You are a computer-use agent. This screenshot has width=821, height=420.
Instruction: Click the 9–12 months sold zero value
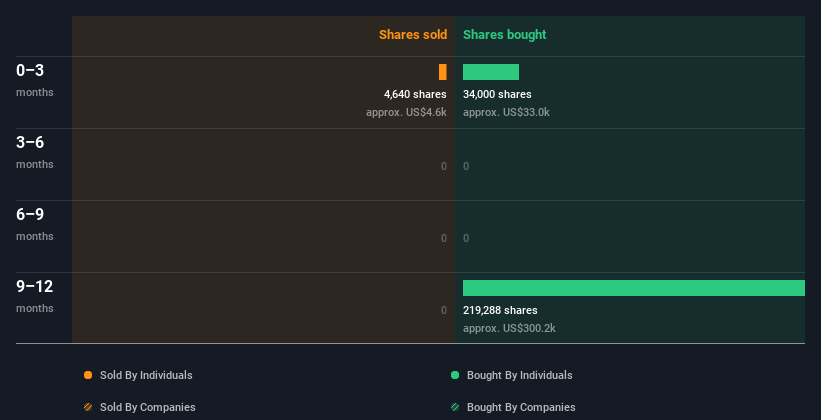[x=443, y=310]
